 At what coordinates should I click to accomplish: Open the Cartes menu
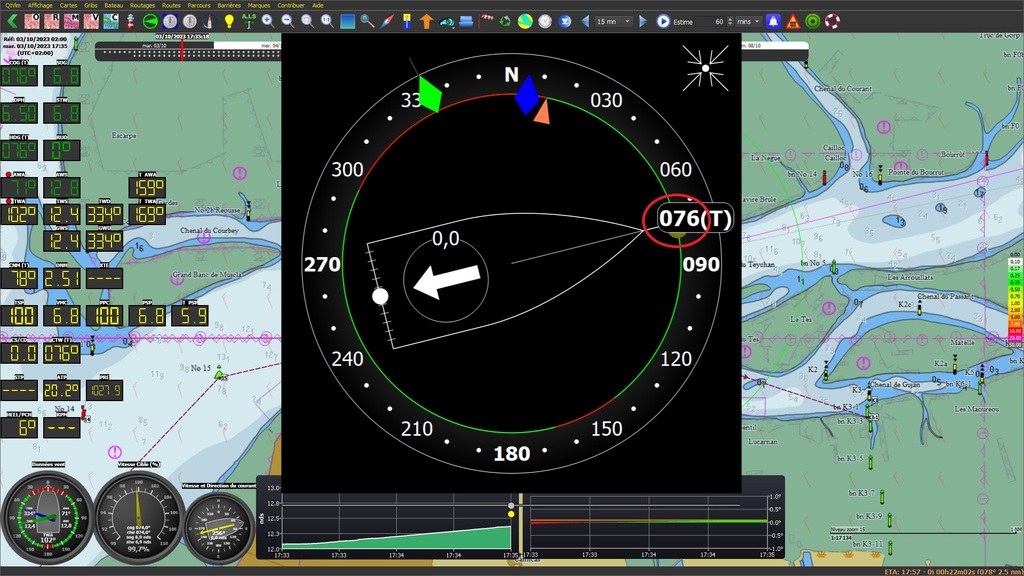(68, 5)
